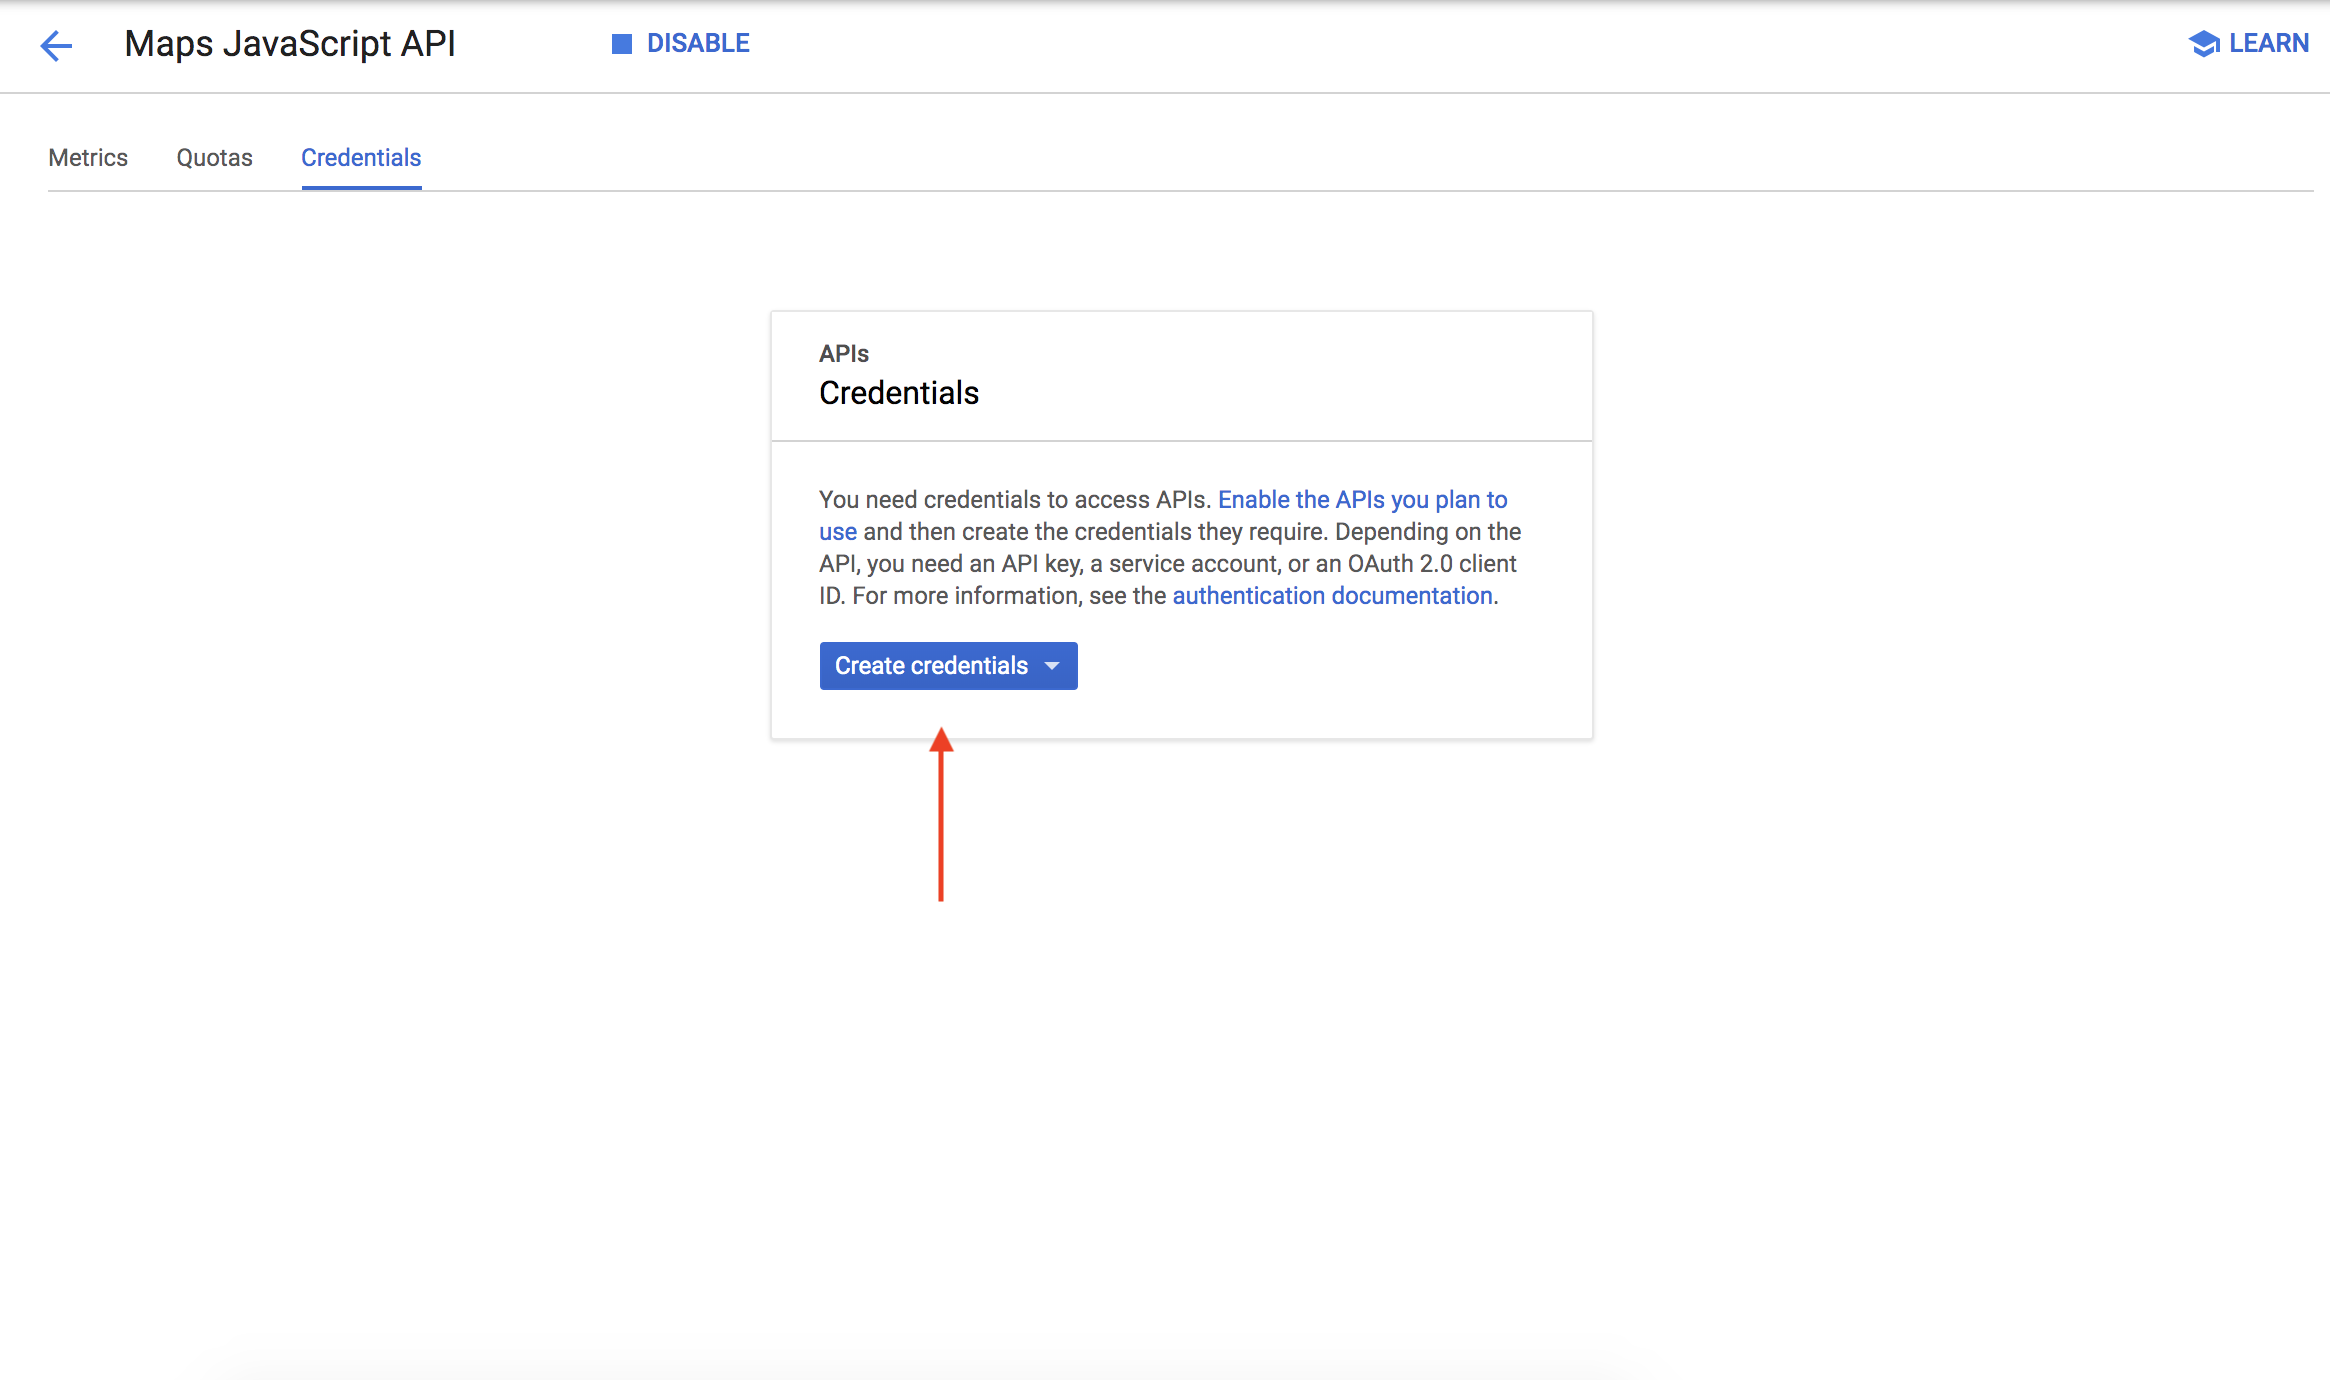Switch to the Metrics tab
2330x1380 pixels.
tap(88, 158)
